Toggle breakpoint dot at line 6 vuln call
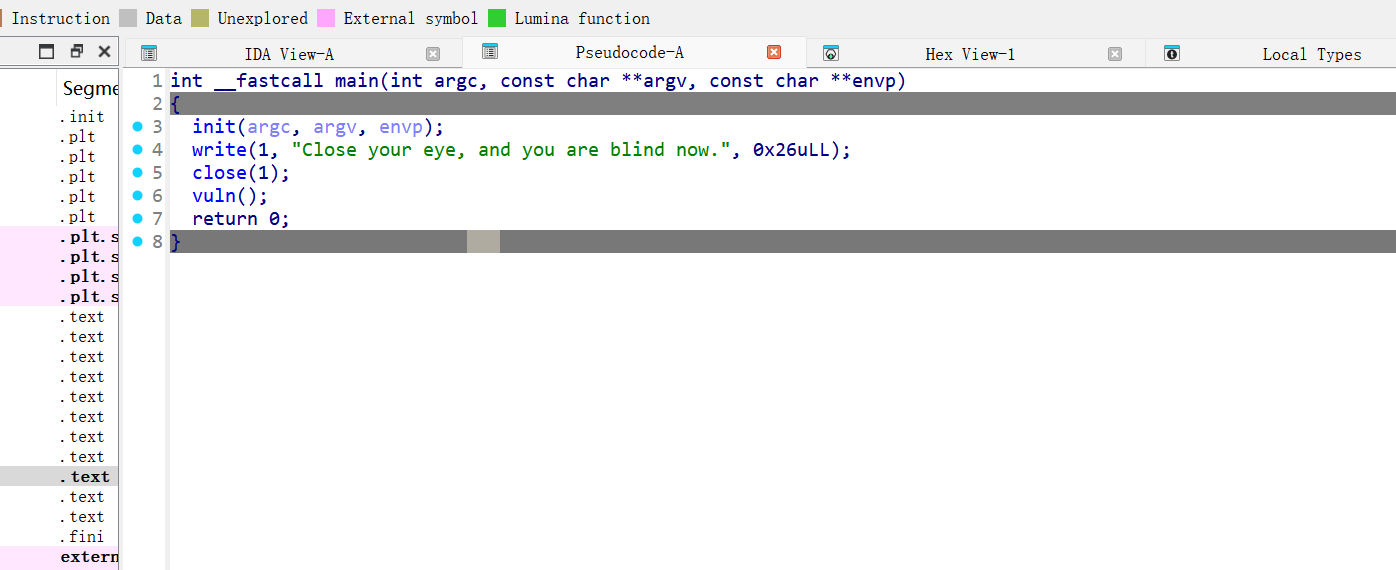The width and height of the screenshot is (1396, 570). pos(138,195)
